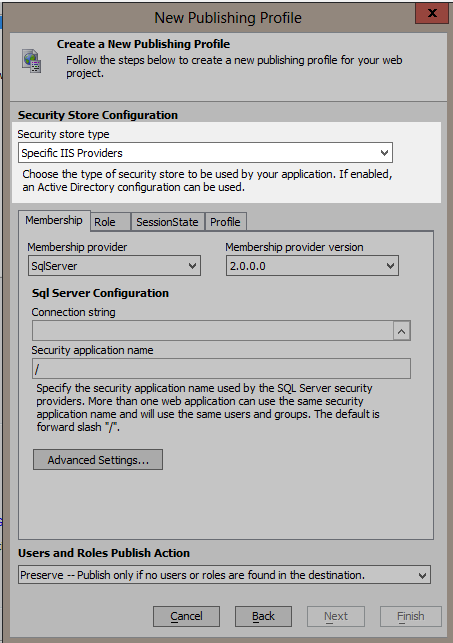
Task: Click the Cancel button
Action: click(x=187, y=616)
